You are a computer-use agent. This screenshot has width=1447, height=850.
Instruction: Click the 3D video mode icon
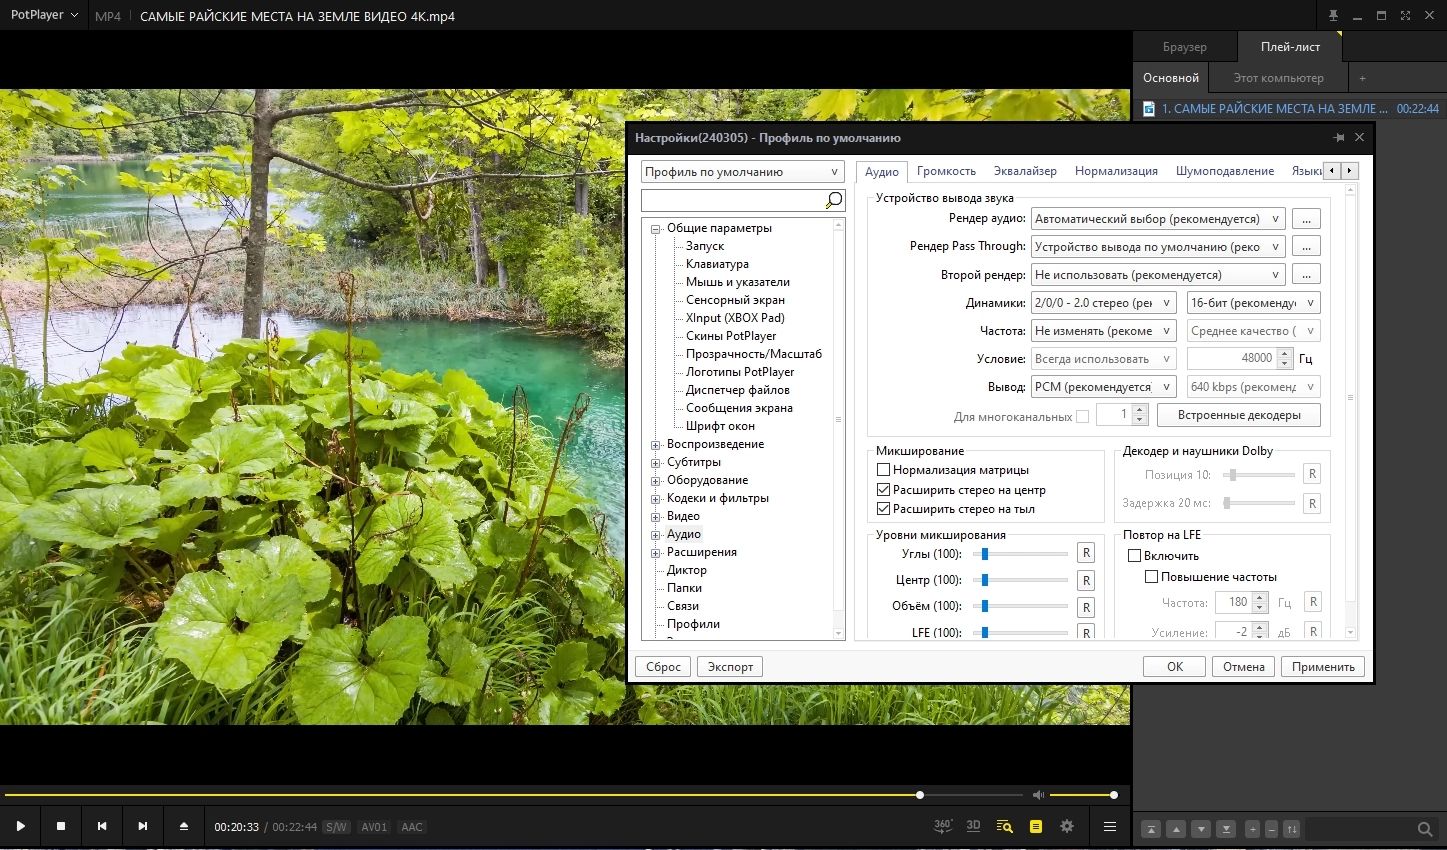[973, 826]
